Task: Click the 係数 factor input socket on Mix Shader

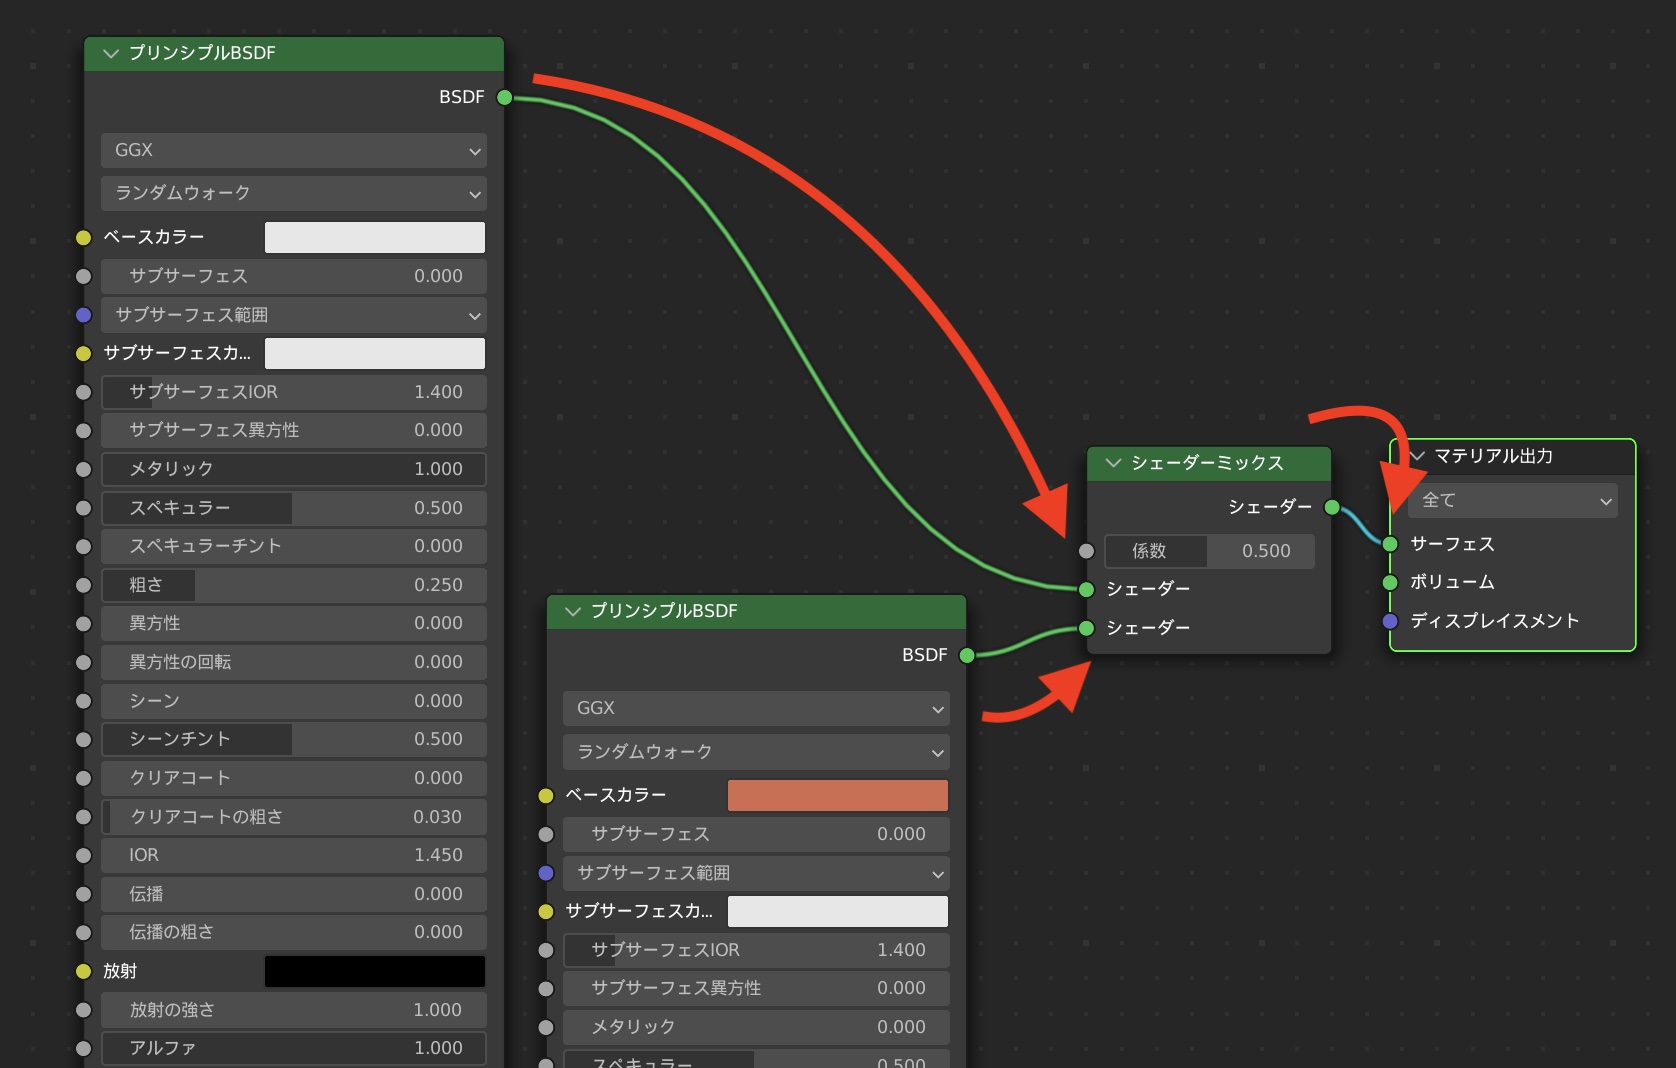Action: tap(1087, 551)
